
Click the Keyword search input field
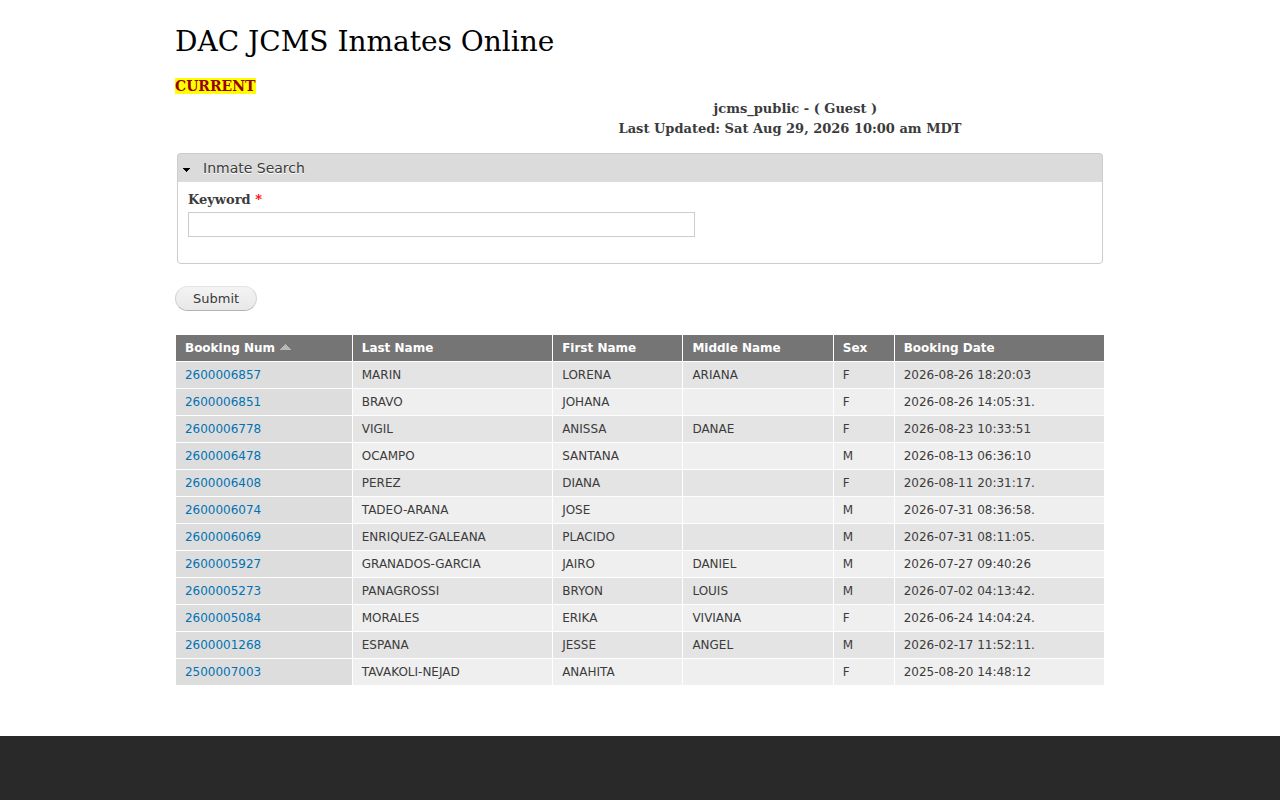pos(441,224)
